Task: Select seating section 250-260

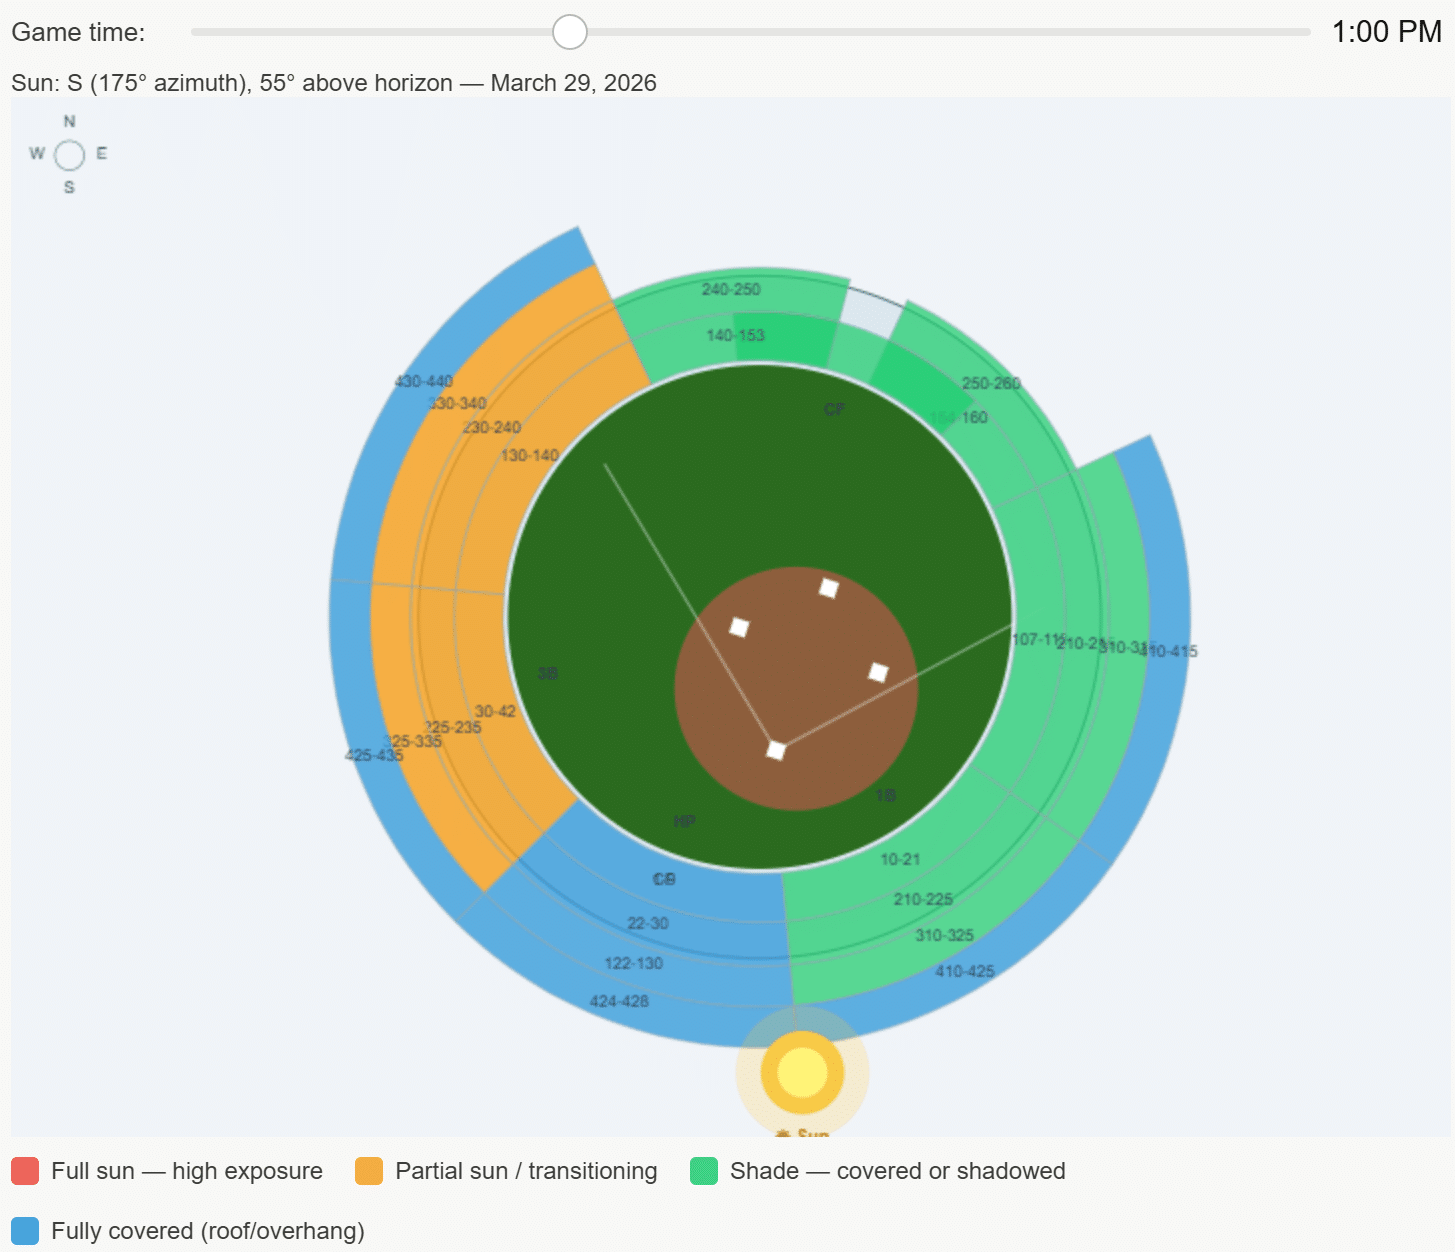Action: click(990, 383)
